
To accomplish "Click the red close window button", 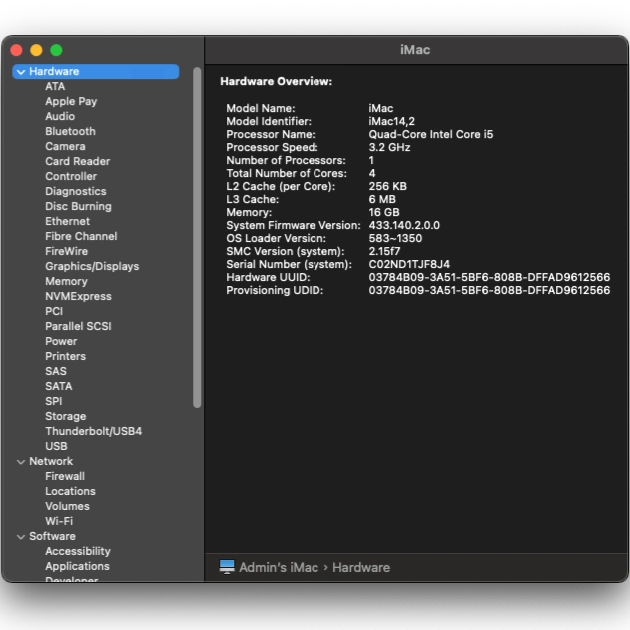I will [x=16, y=50].
